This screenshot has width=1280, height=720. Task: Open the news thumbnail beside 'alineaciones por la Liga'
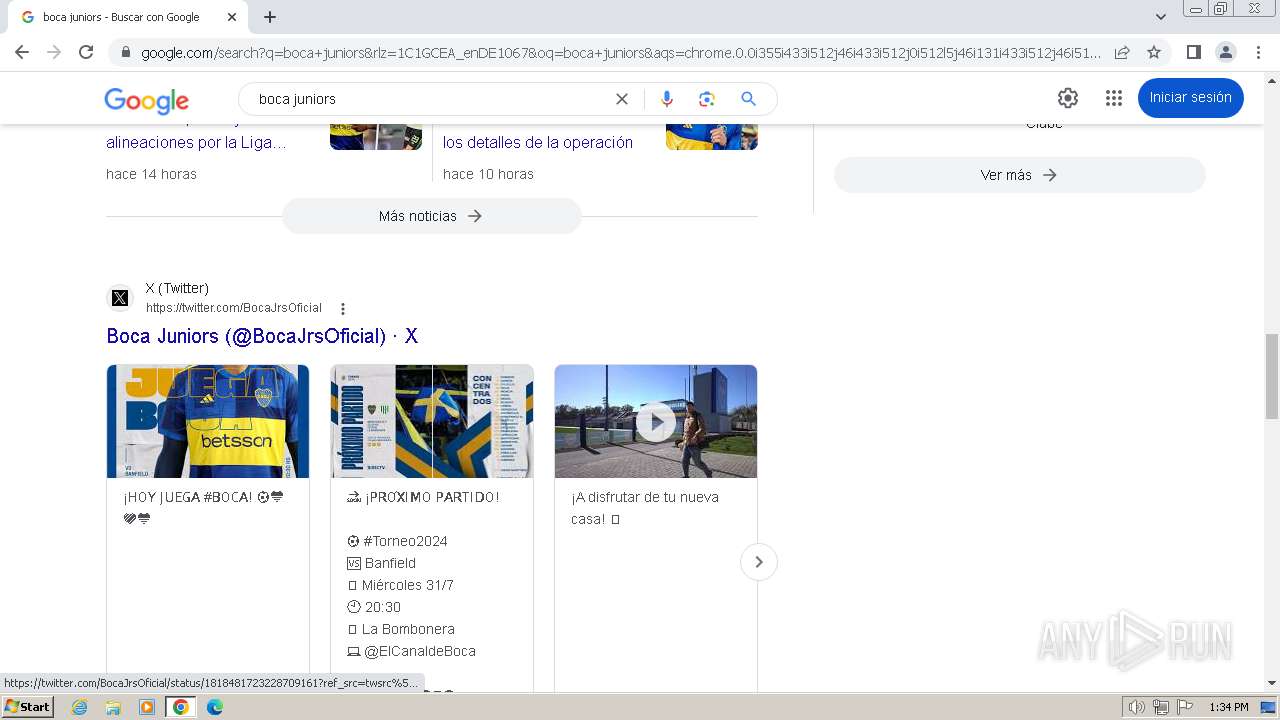click(376, 136)
